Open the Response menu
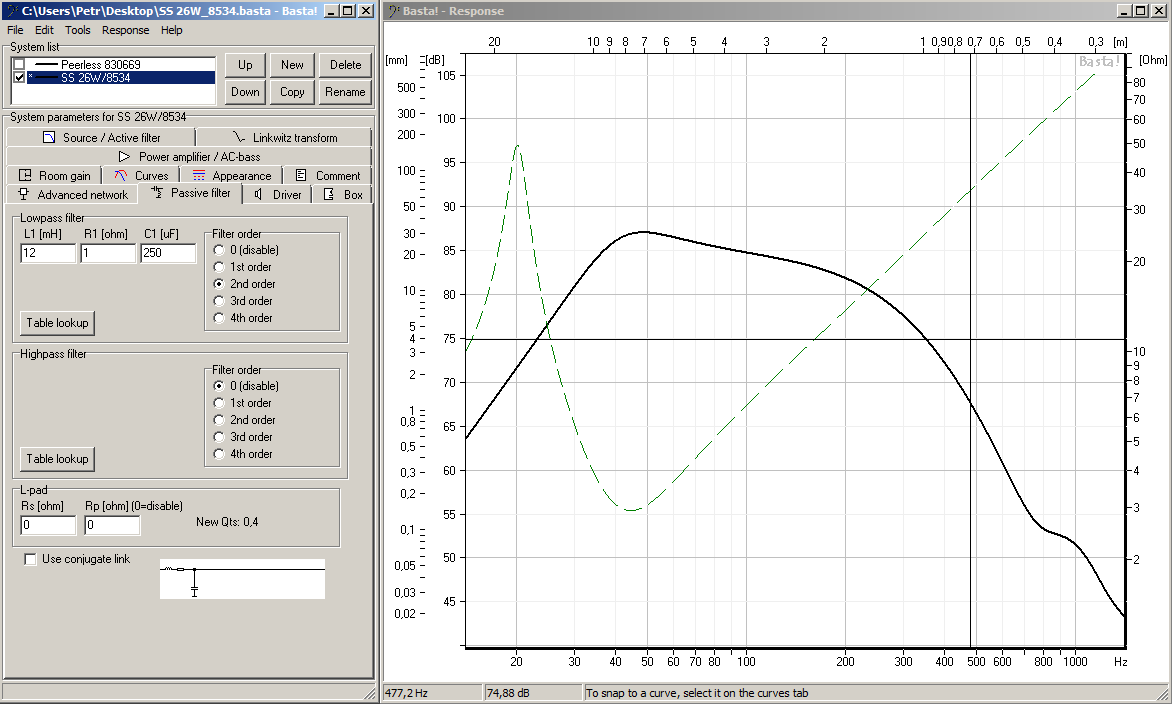The image size is (1172, 704). 126,30
